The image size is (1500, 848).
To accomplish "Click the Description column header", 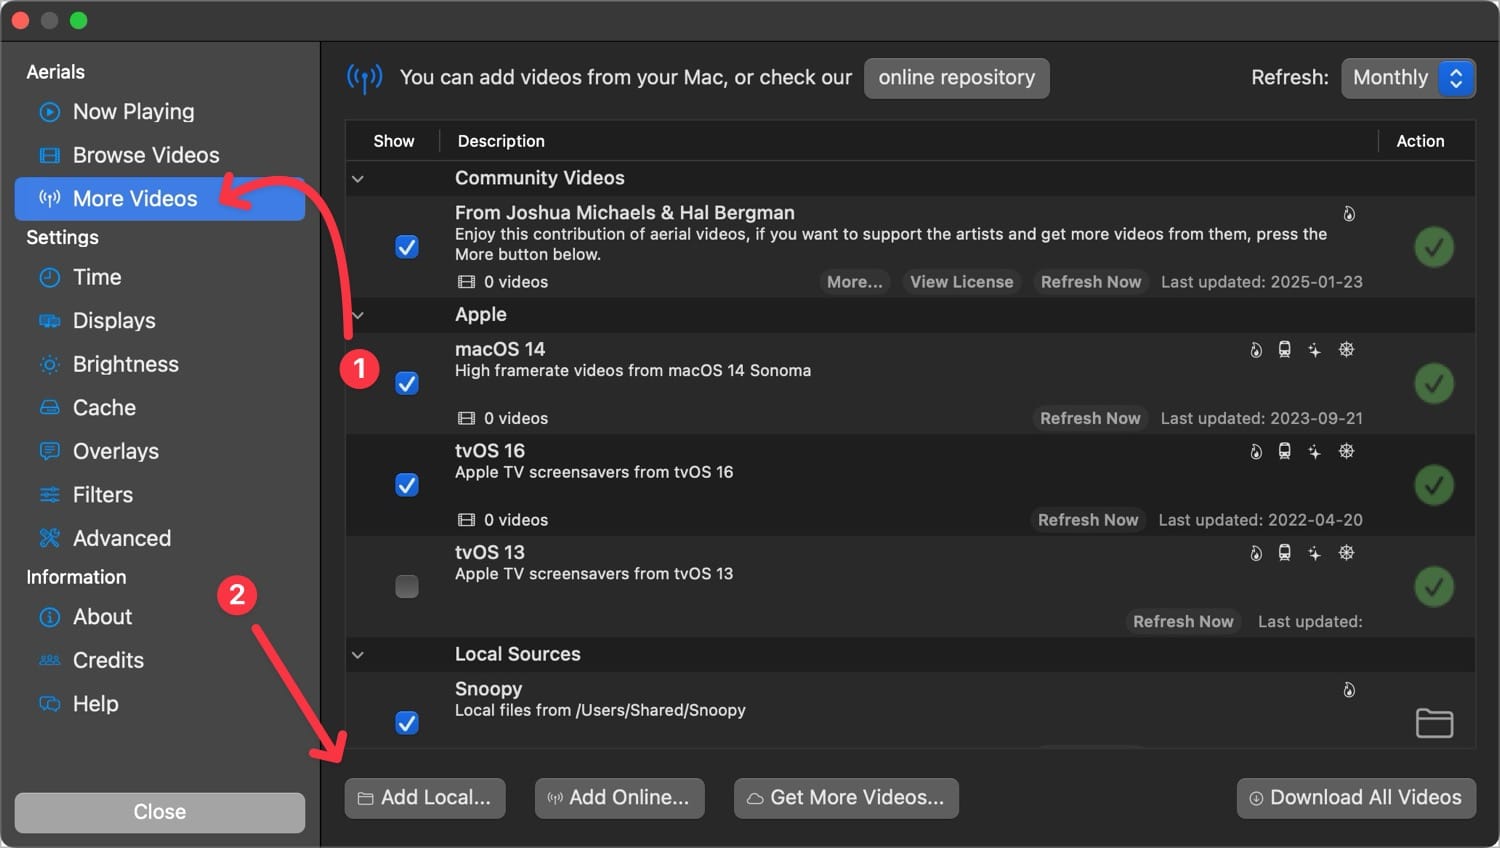I will [501, 141].
